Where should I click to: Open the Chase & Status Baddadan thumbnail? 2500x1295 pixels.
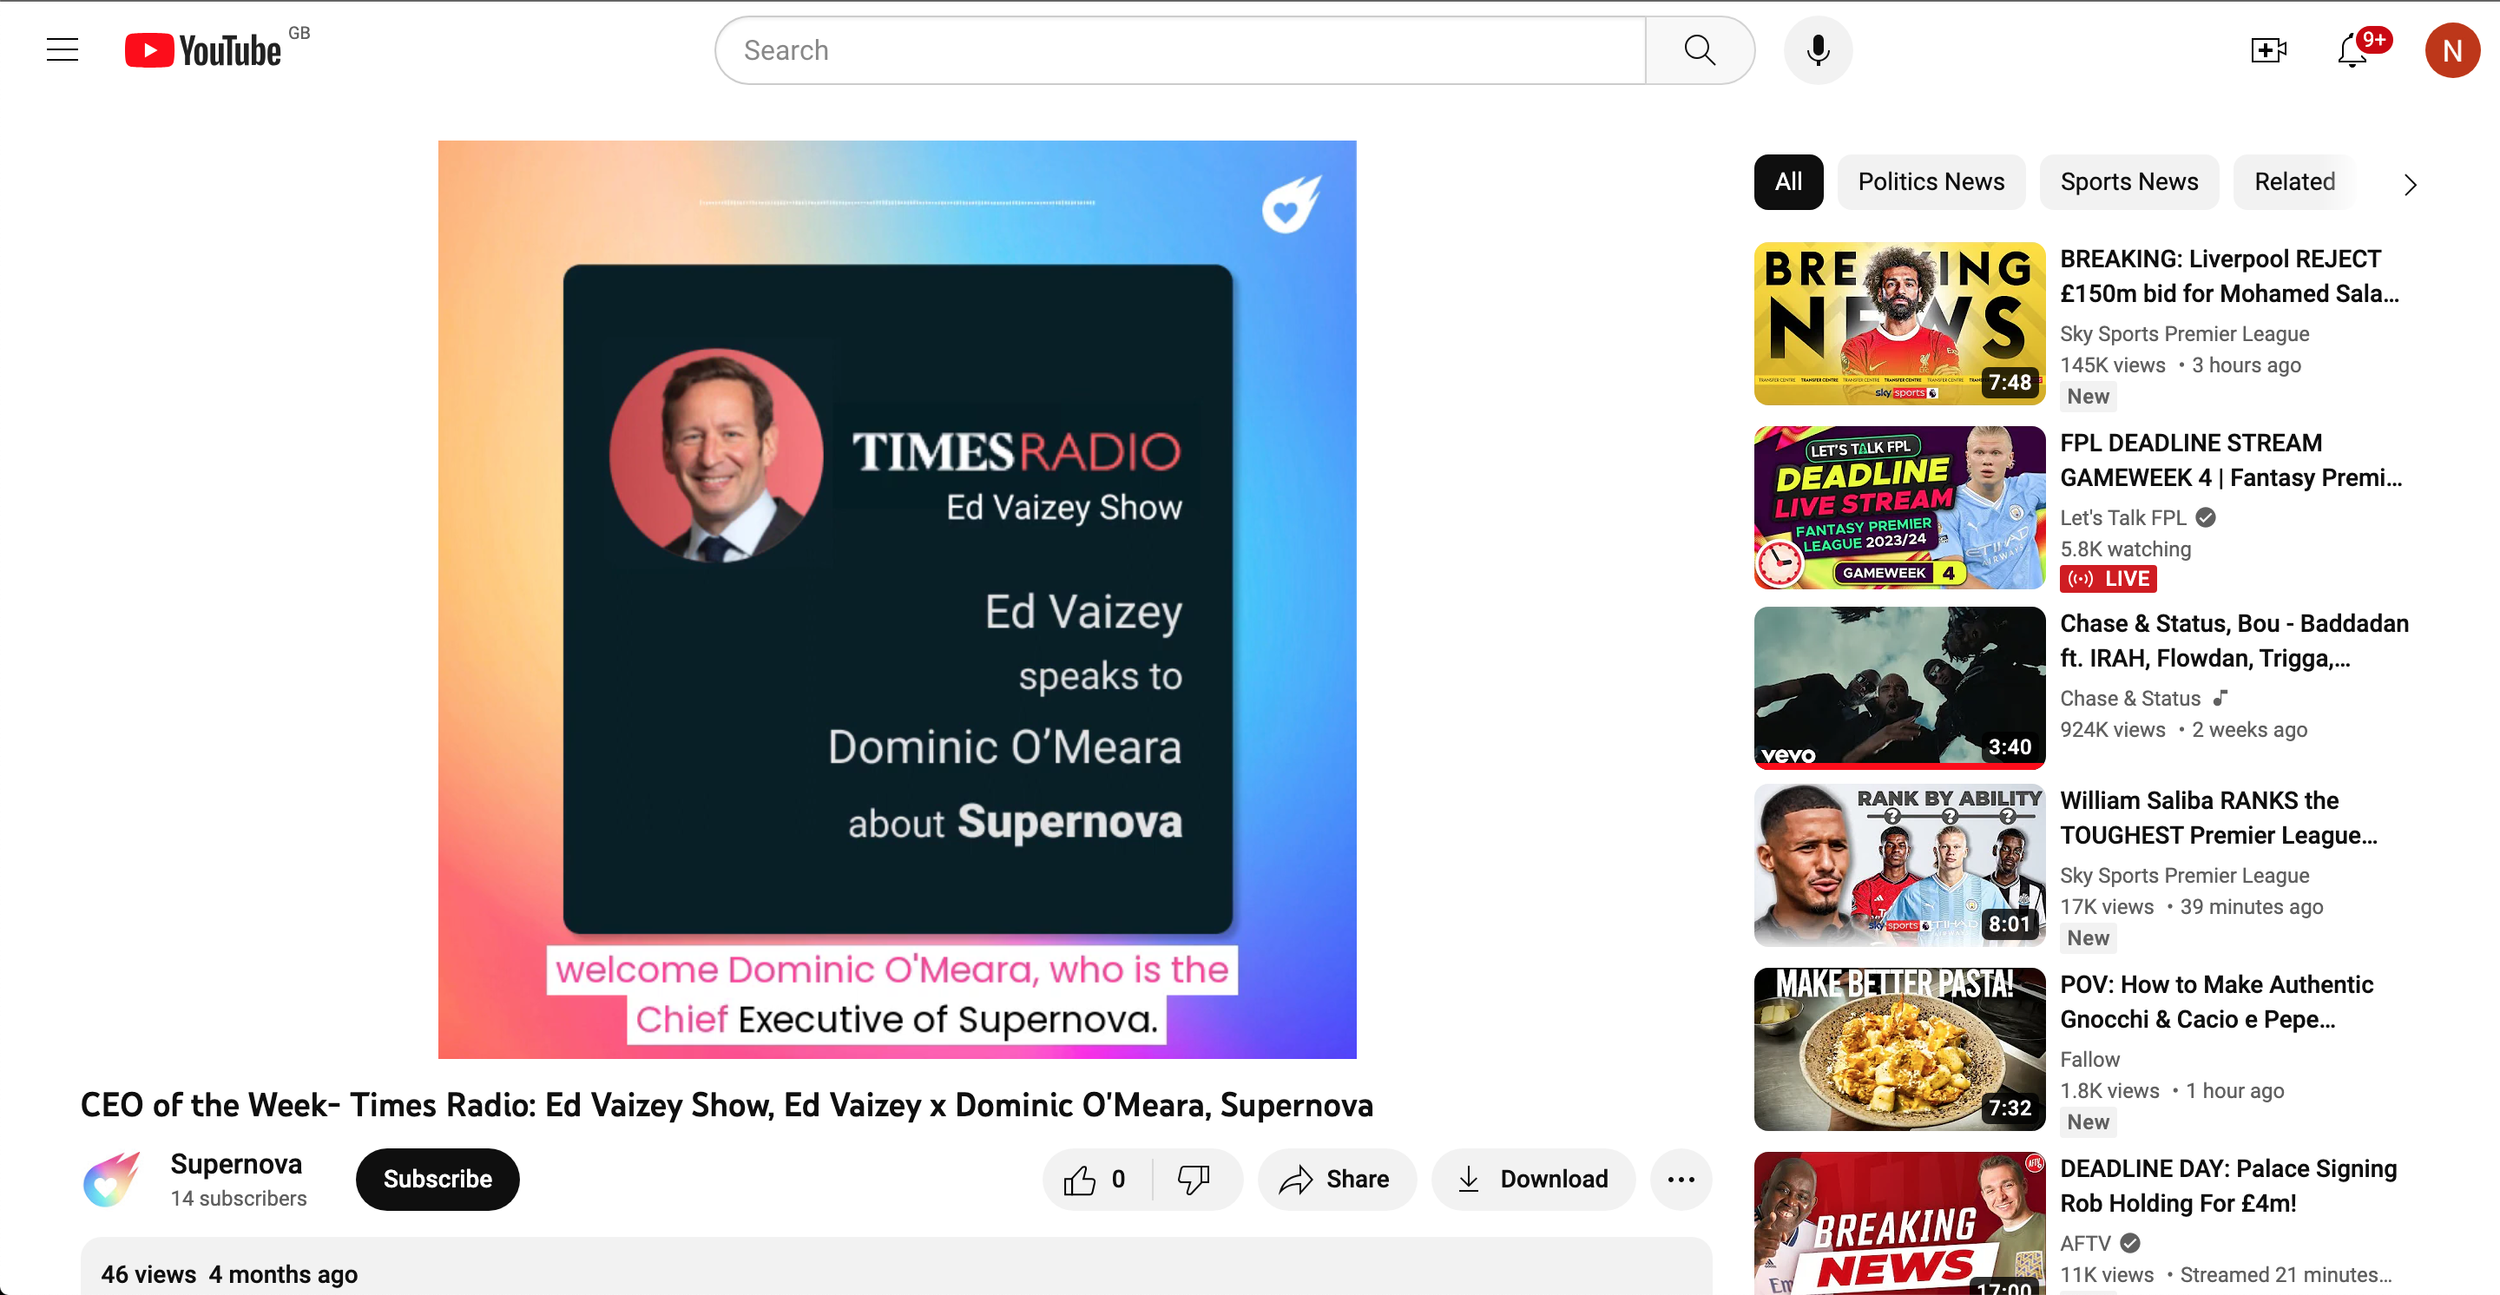pos(1899,687)
